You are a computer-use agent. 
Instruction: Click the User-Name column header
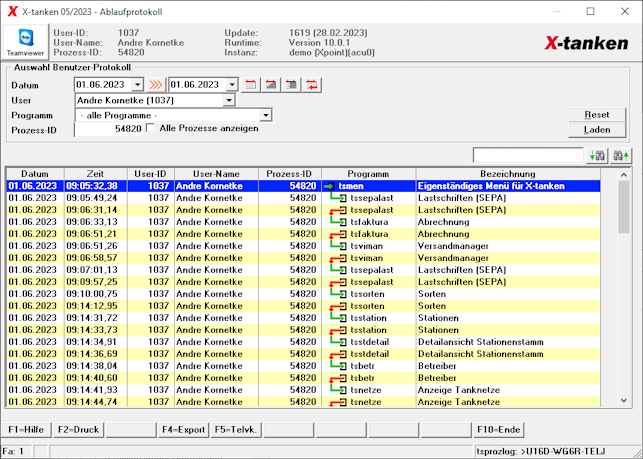[x=216, y=174]
